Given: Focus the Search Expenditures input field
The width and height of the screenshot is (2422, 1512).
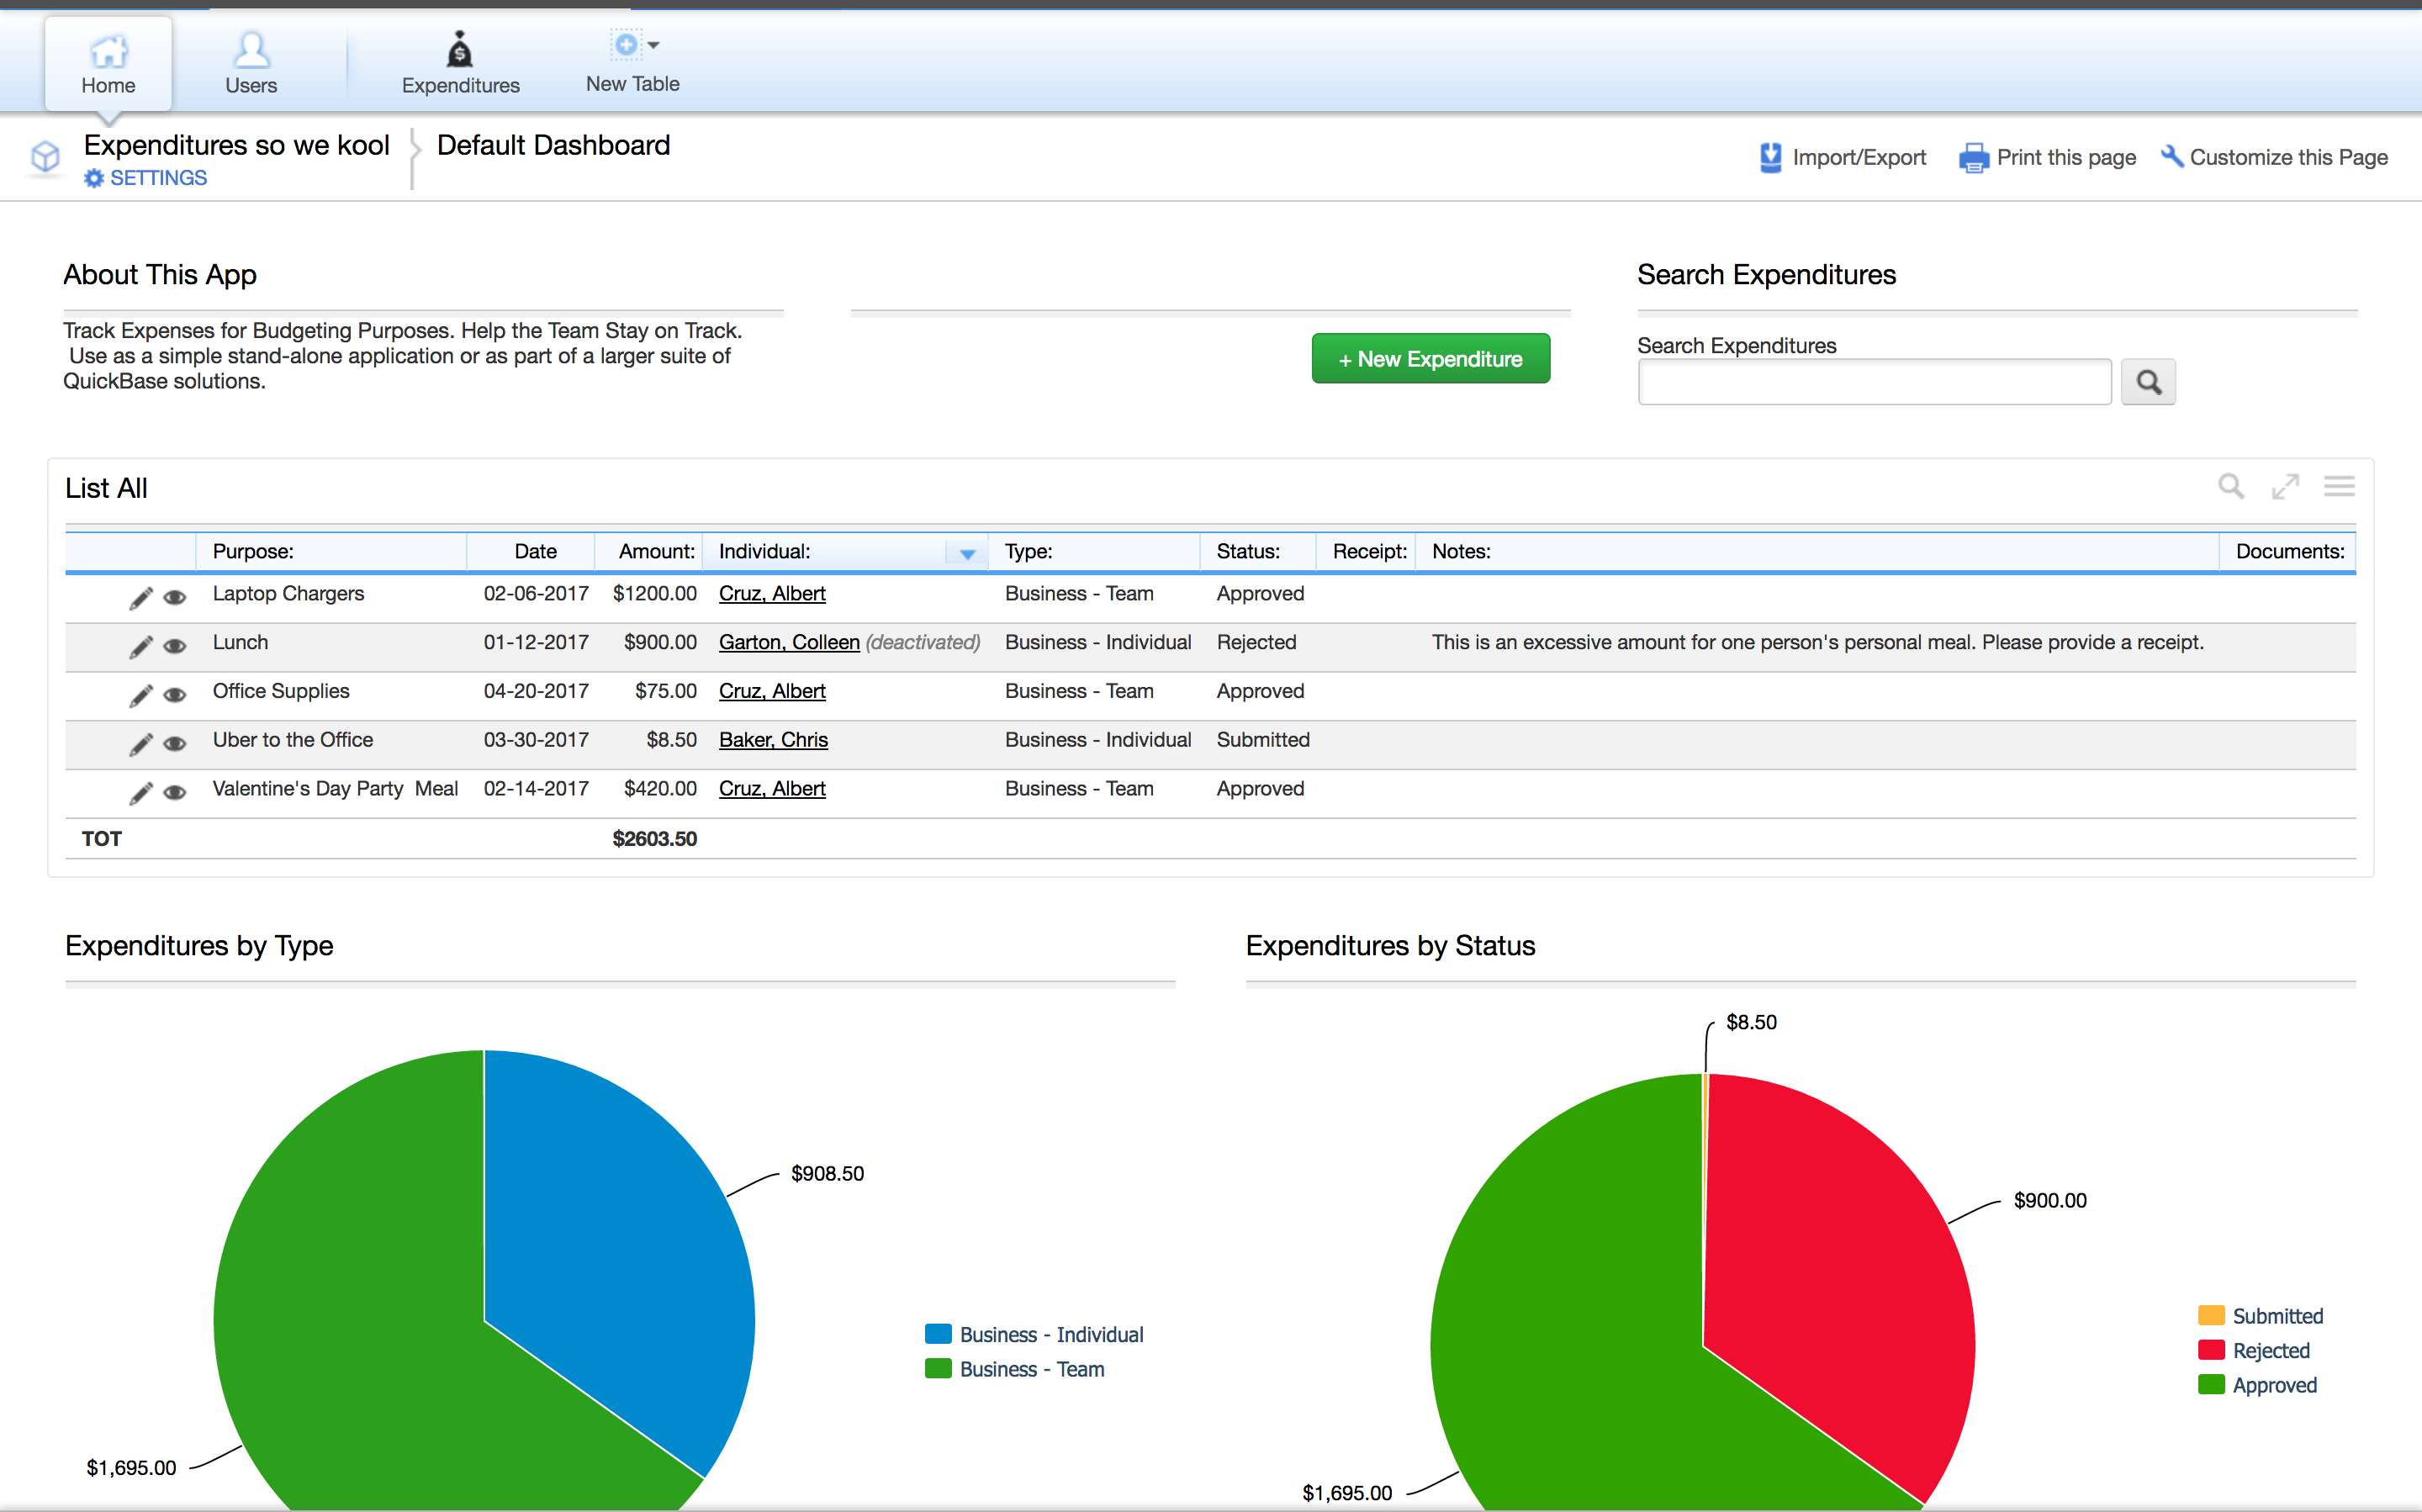Looking at the screenshot, I should point(1874,382).
